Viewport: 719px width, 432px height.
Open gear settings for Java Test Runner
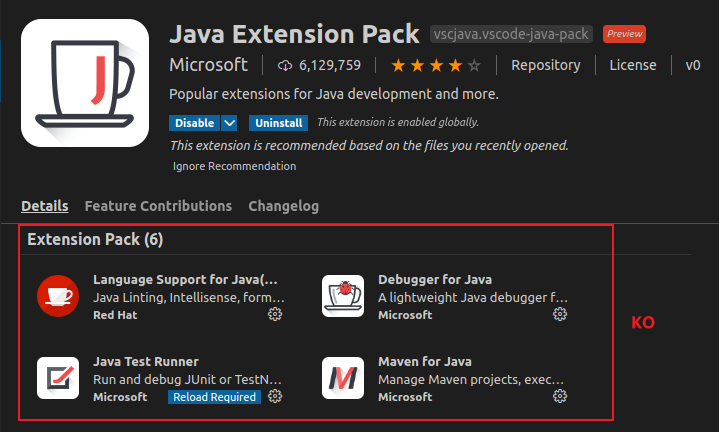point(275,396)
